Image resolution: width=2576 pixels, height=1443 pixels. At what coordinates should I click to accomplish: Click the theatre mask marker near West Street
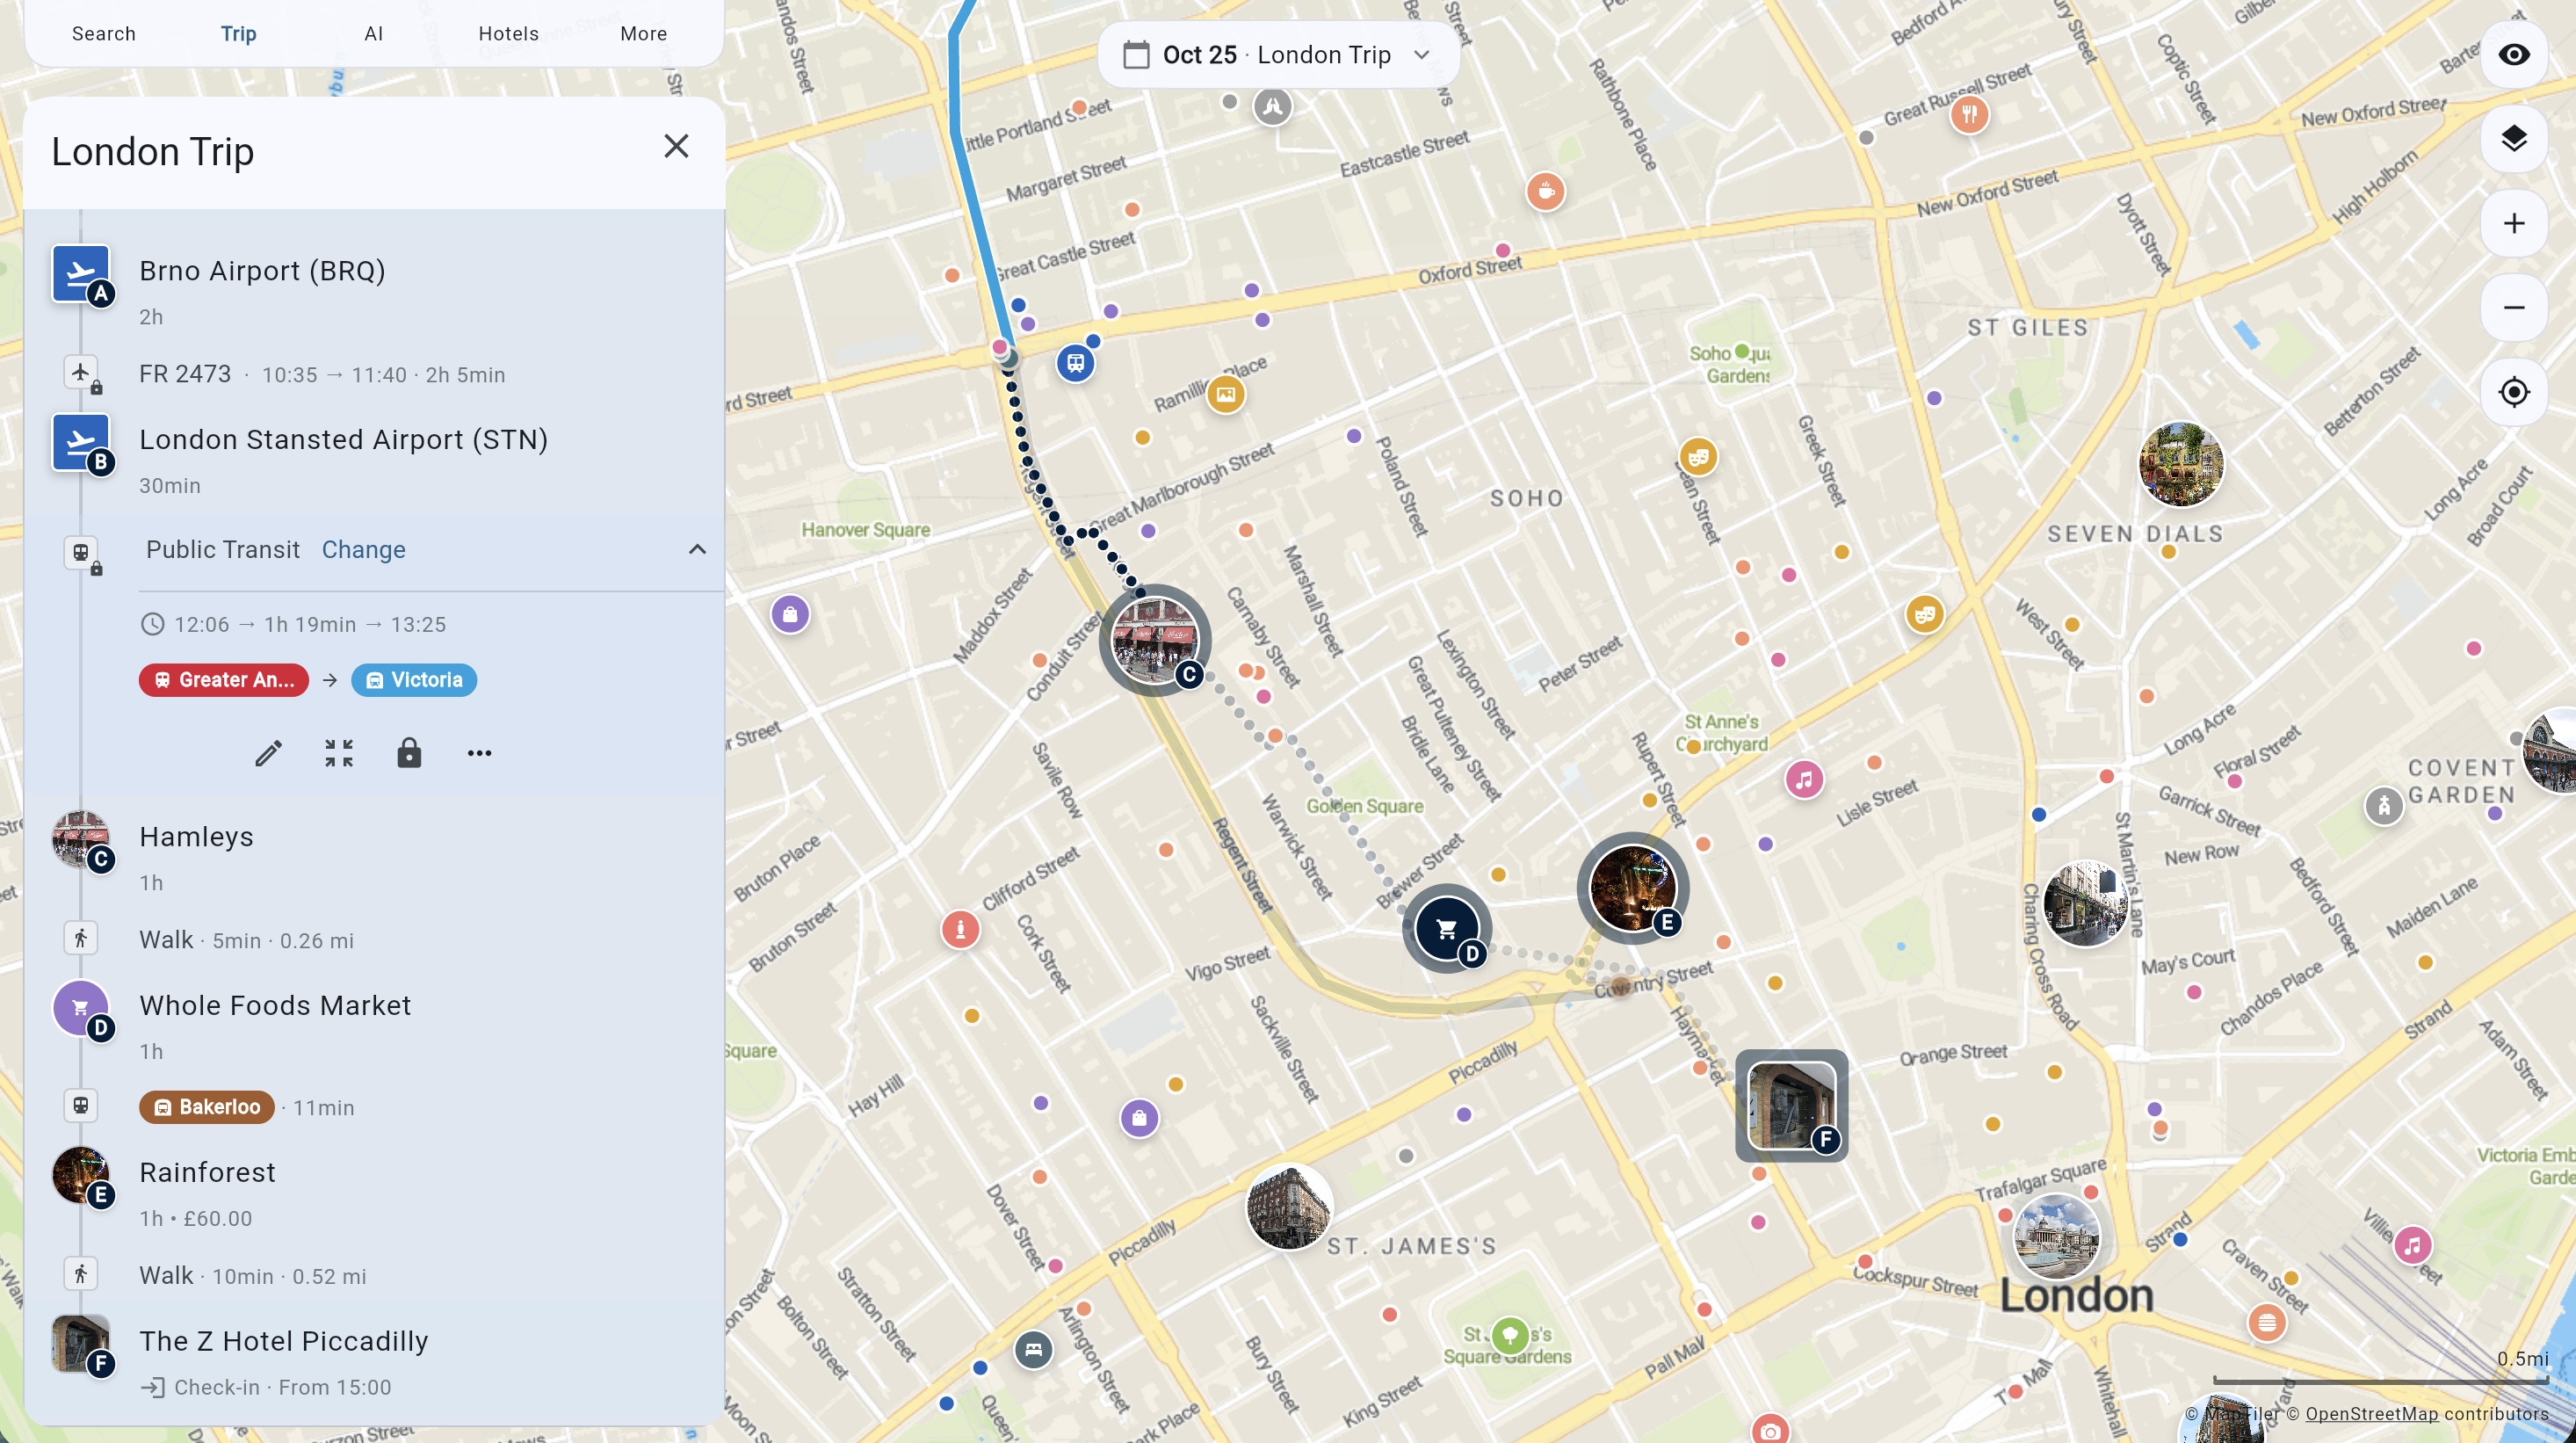[x=1924, y=614]
